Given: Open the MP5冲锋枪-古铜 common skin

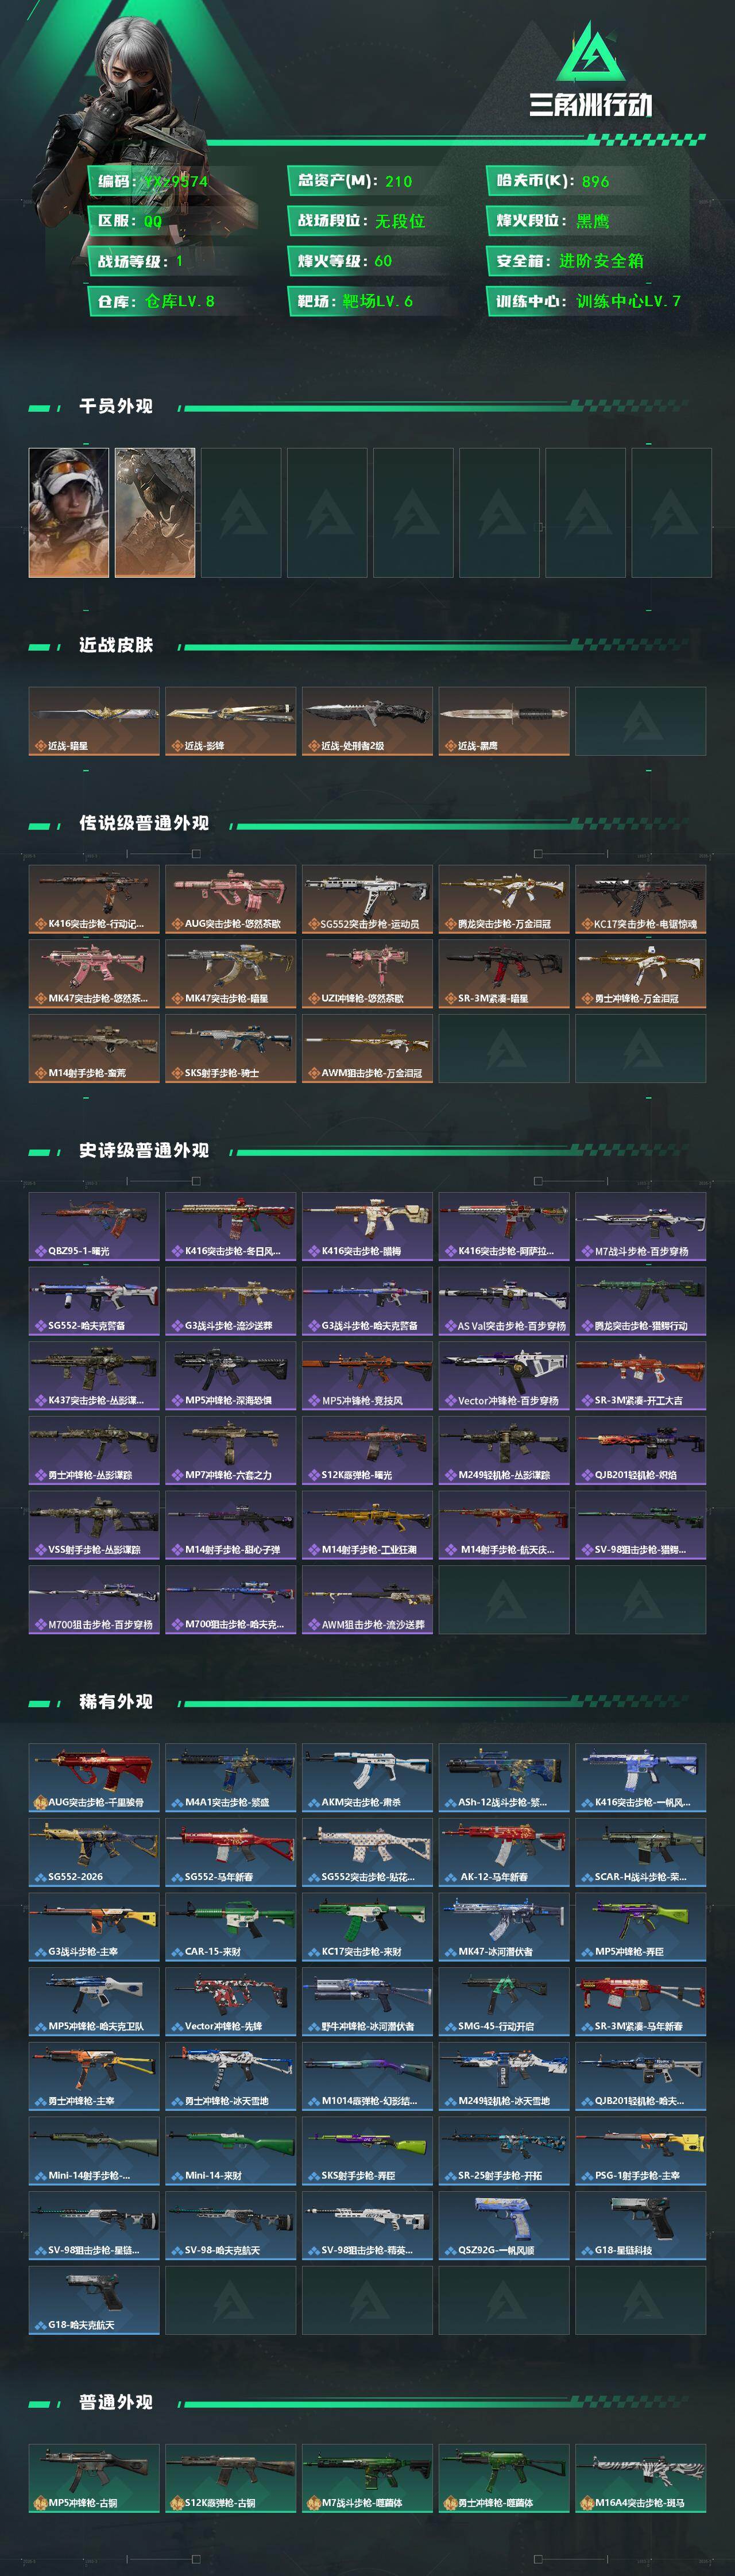Looking at the screenshot, I should (x=94, y=2478).
